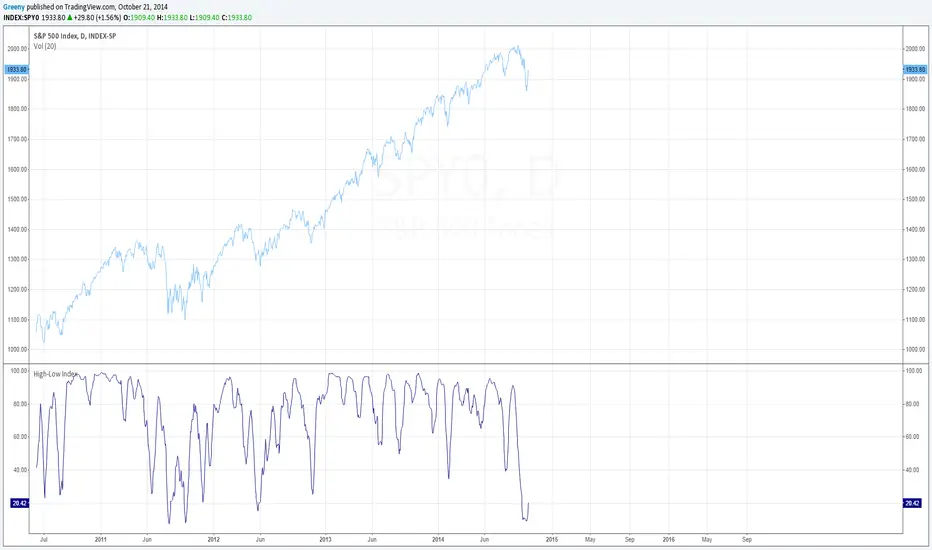Click the High-Low Index indicator label

pos(55,374)
